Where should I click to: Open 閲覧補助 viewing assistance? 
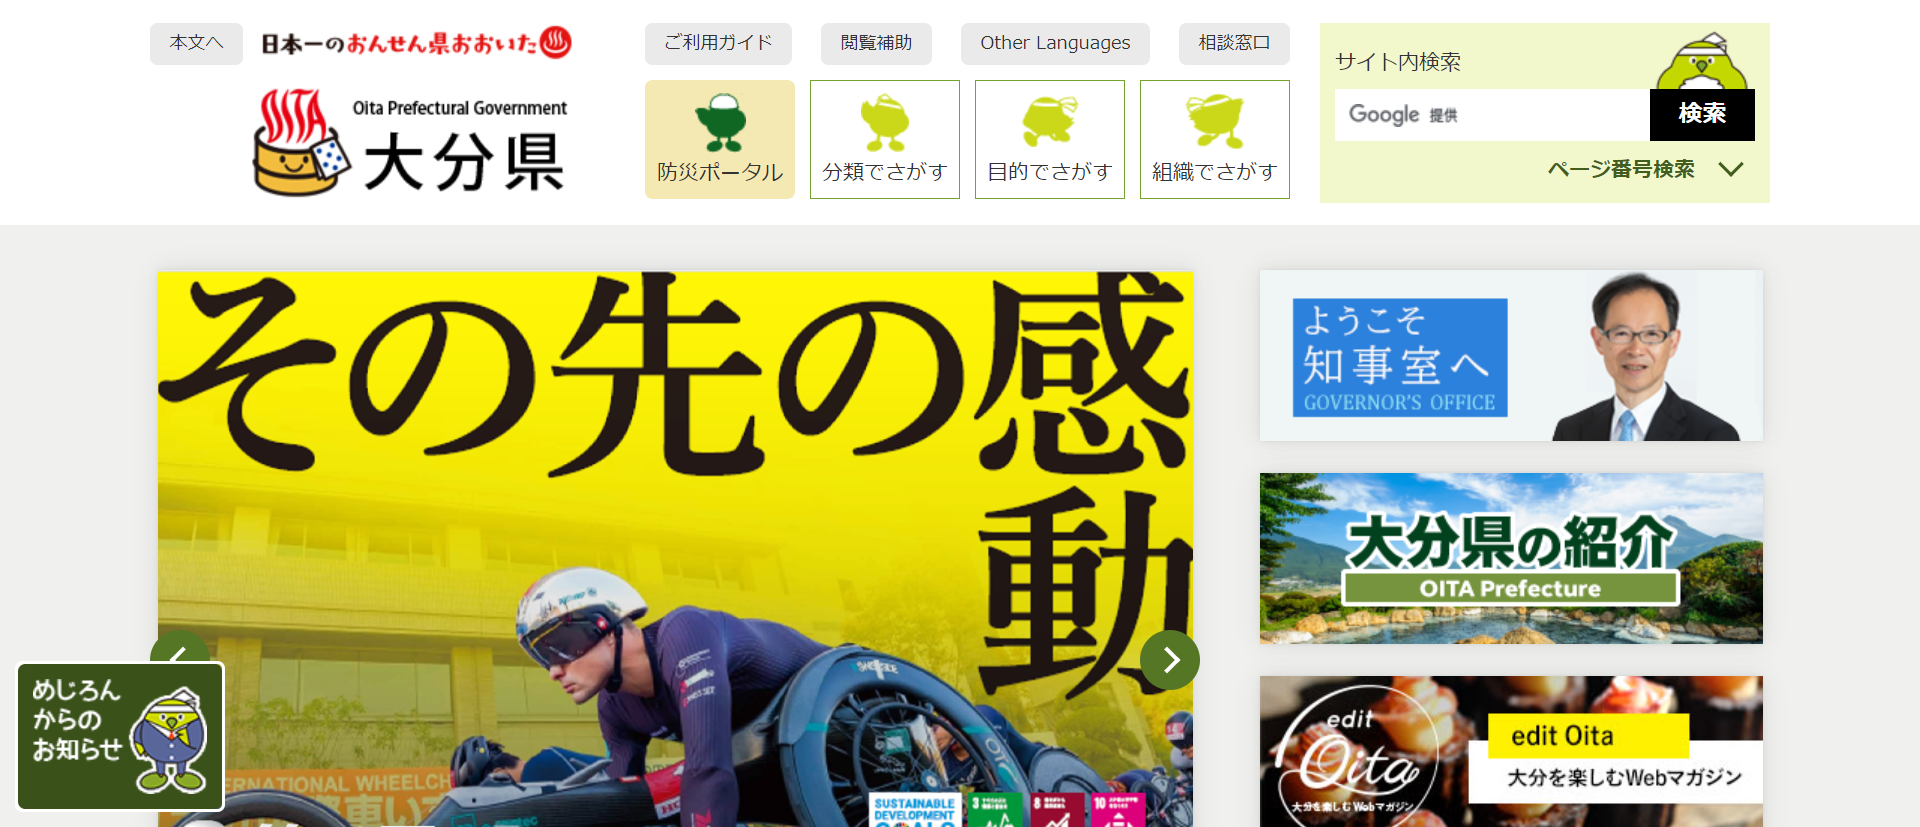coord(876,43)
